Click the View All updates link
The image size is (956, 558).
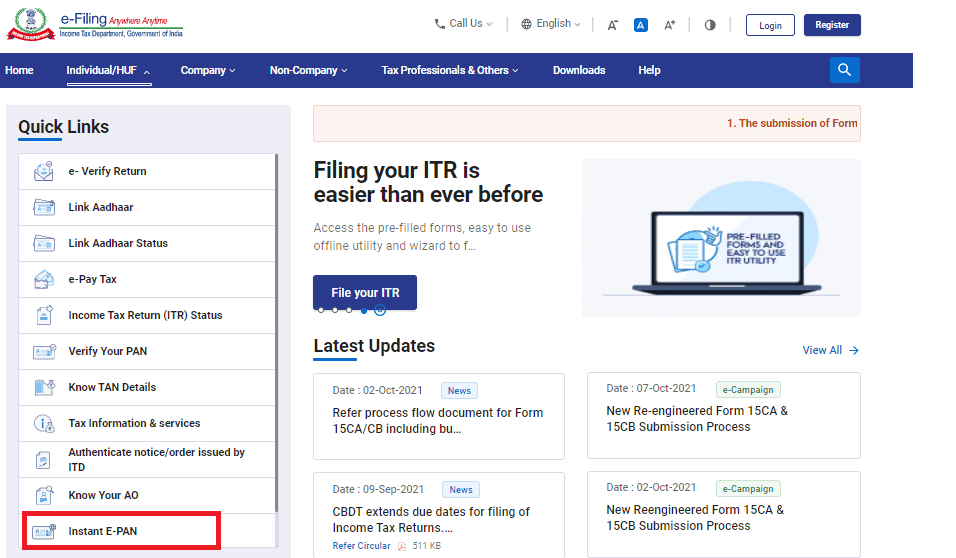pos(830,351)
